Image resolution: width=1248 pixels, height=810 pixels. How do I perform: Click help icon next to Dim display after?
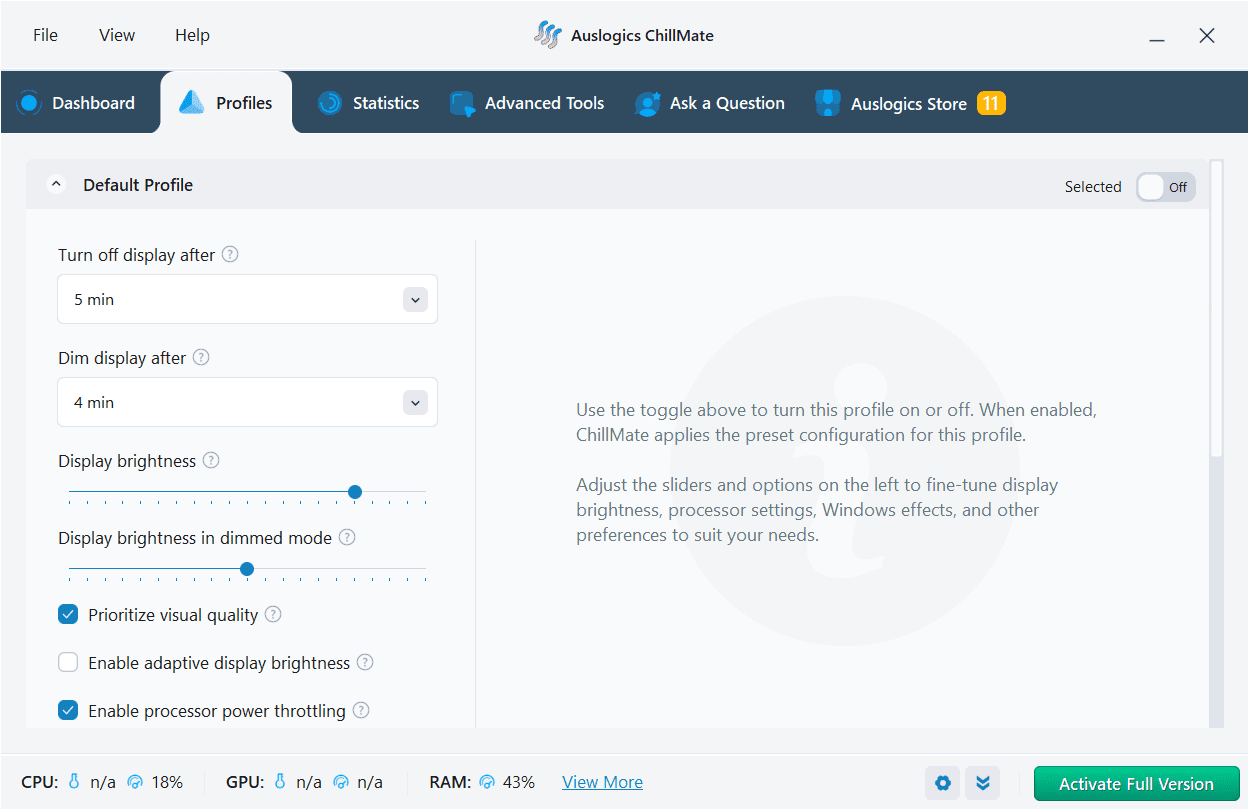[201, 357]
